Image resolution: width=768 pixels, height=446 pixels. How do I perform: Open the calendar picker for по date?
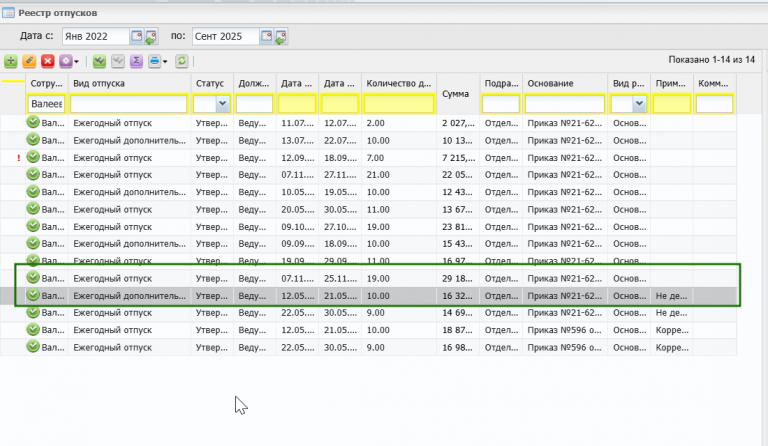click(x=266, y=36)
